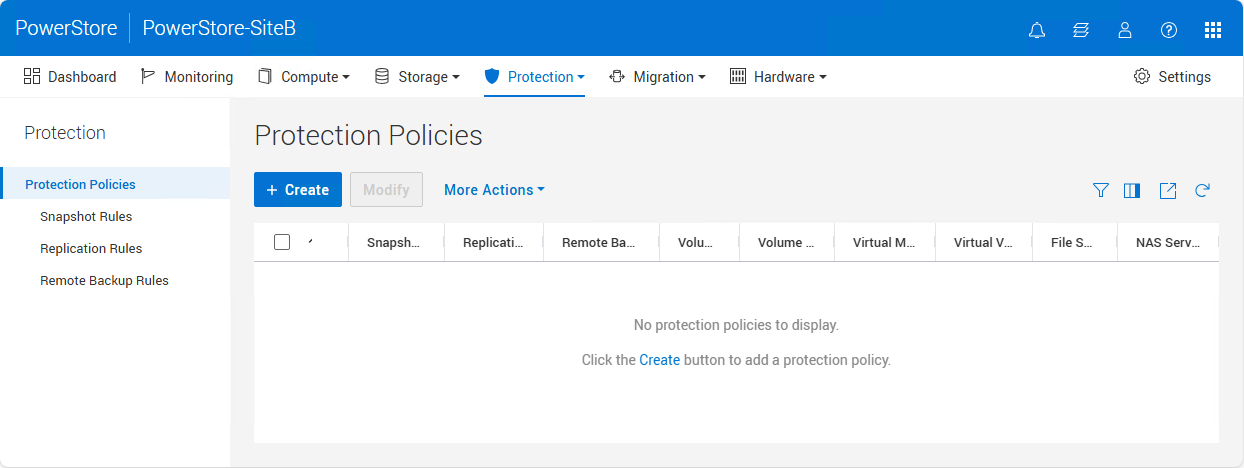Open Snapshot Rules in the sidebar
The height and width of the screenshot is (468, 1244).
tap(86, 216)
